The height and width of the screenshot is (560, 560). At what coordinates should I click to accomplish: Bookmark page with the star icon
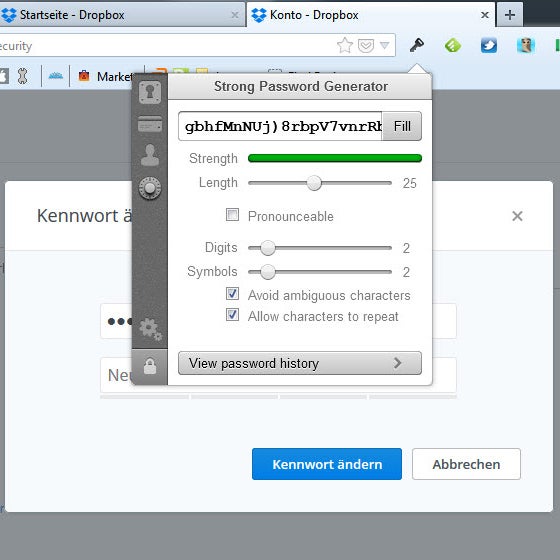345,45
